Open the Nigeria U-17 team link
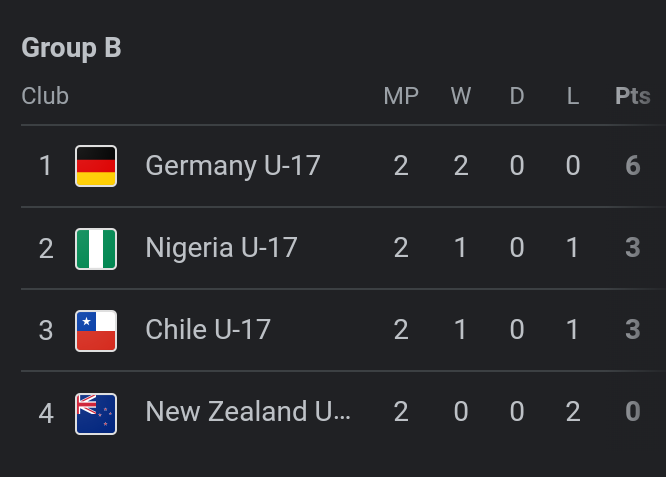Image resolution: width=666 pixels, height=477 pixels. 221,248
